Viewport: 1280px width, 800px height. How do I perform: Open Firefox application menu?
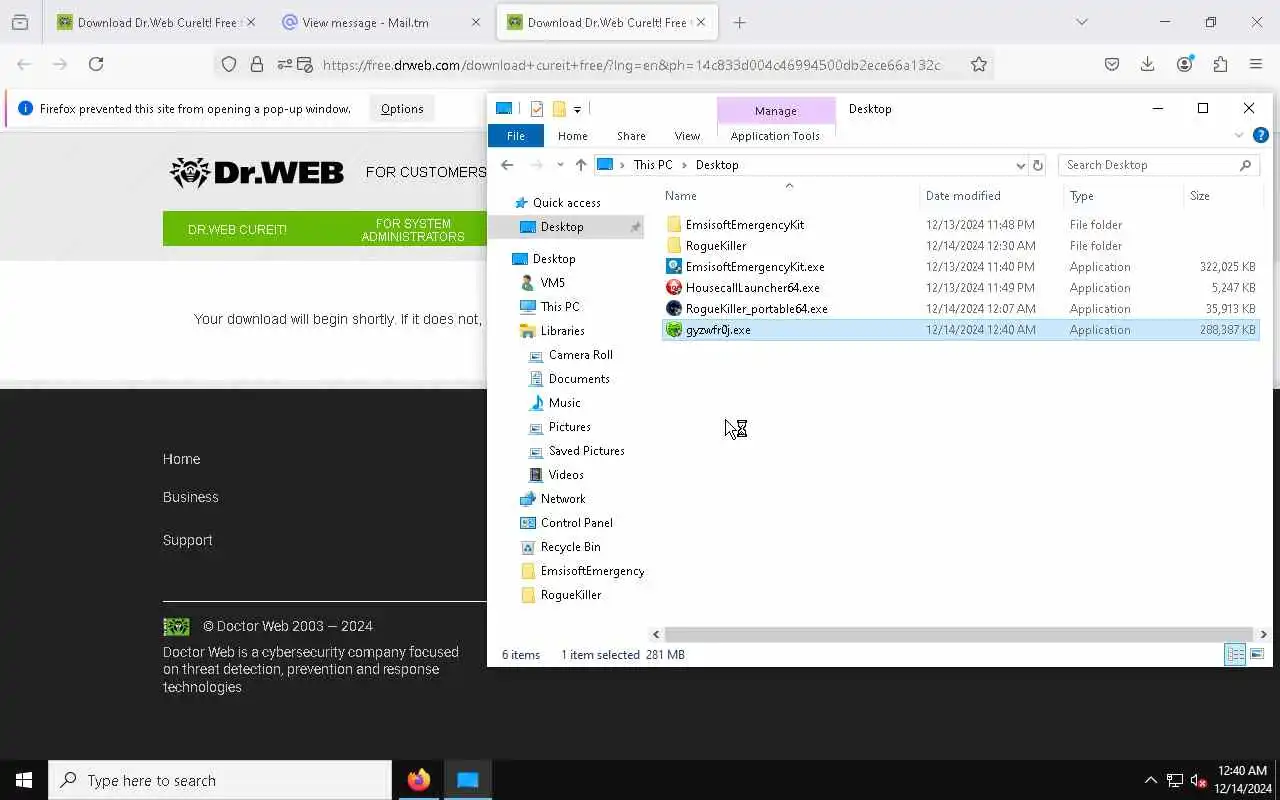click(1256, 64)
